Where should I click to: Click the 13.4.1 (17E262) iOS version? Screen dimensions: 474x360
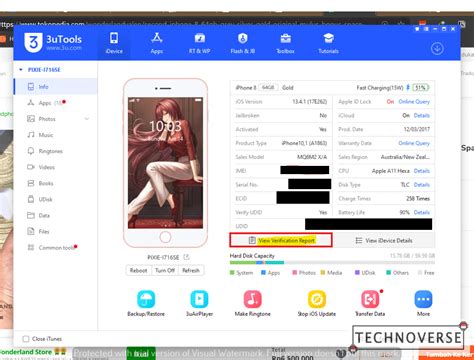tap(310, 102)
